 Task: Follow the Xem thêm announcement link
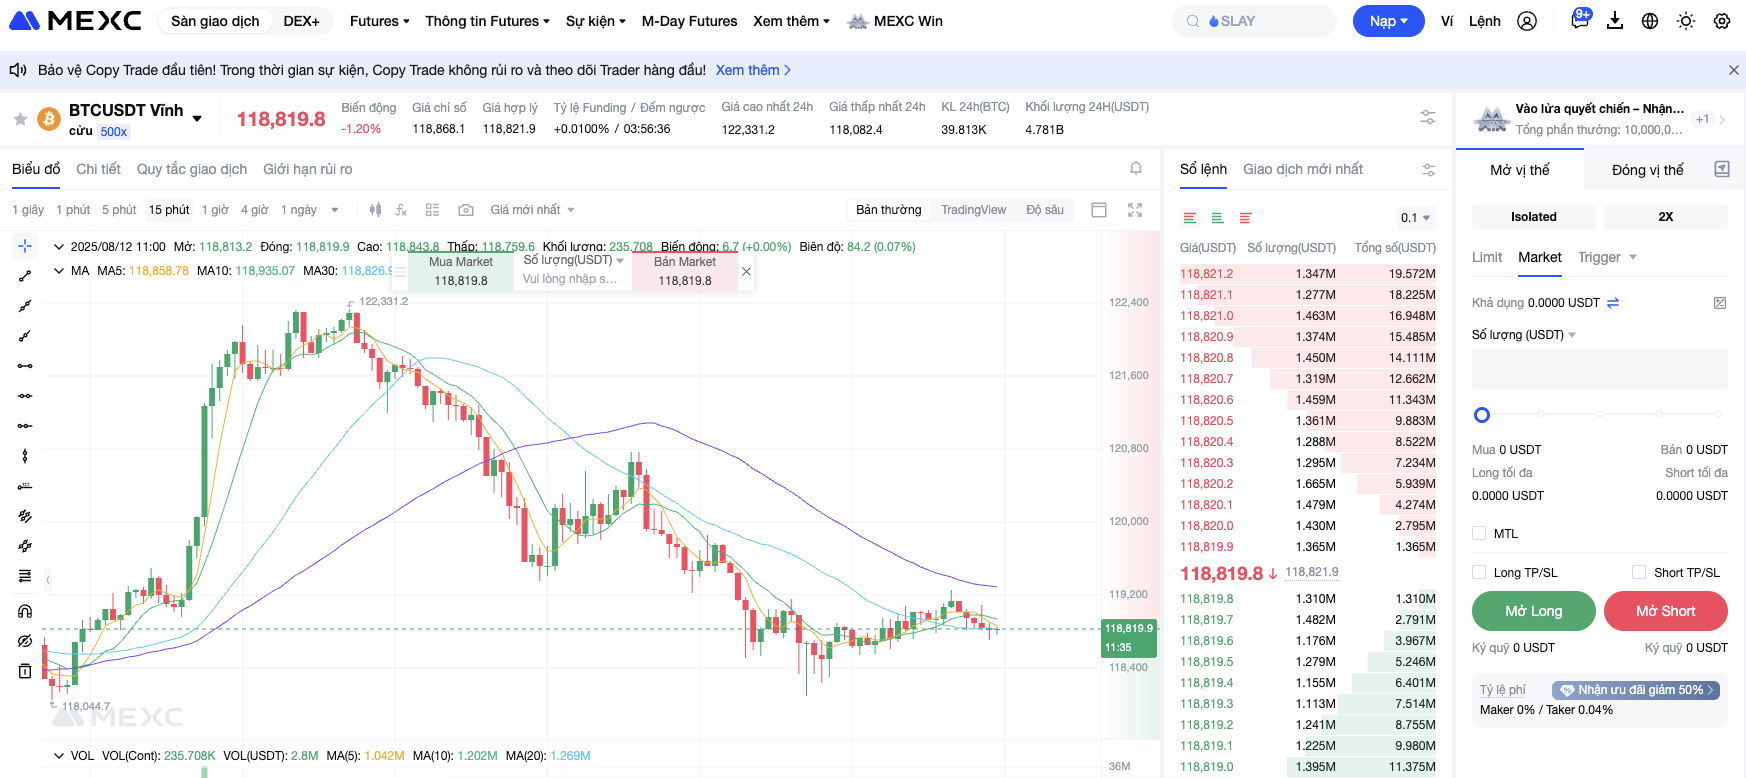click(x=753, y=70)
